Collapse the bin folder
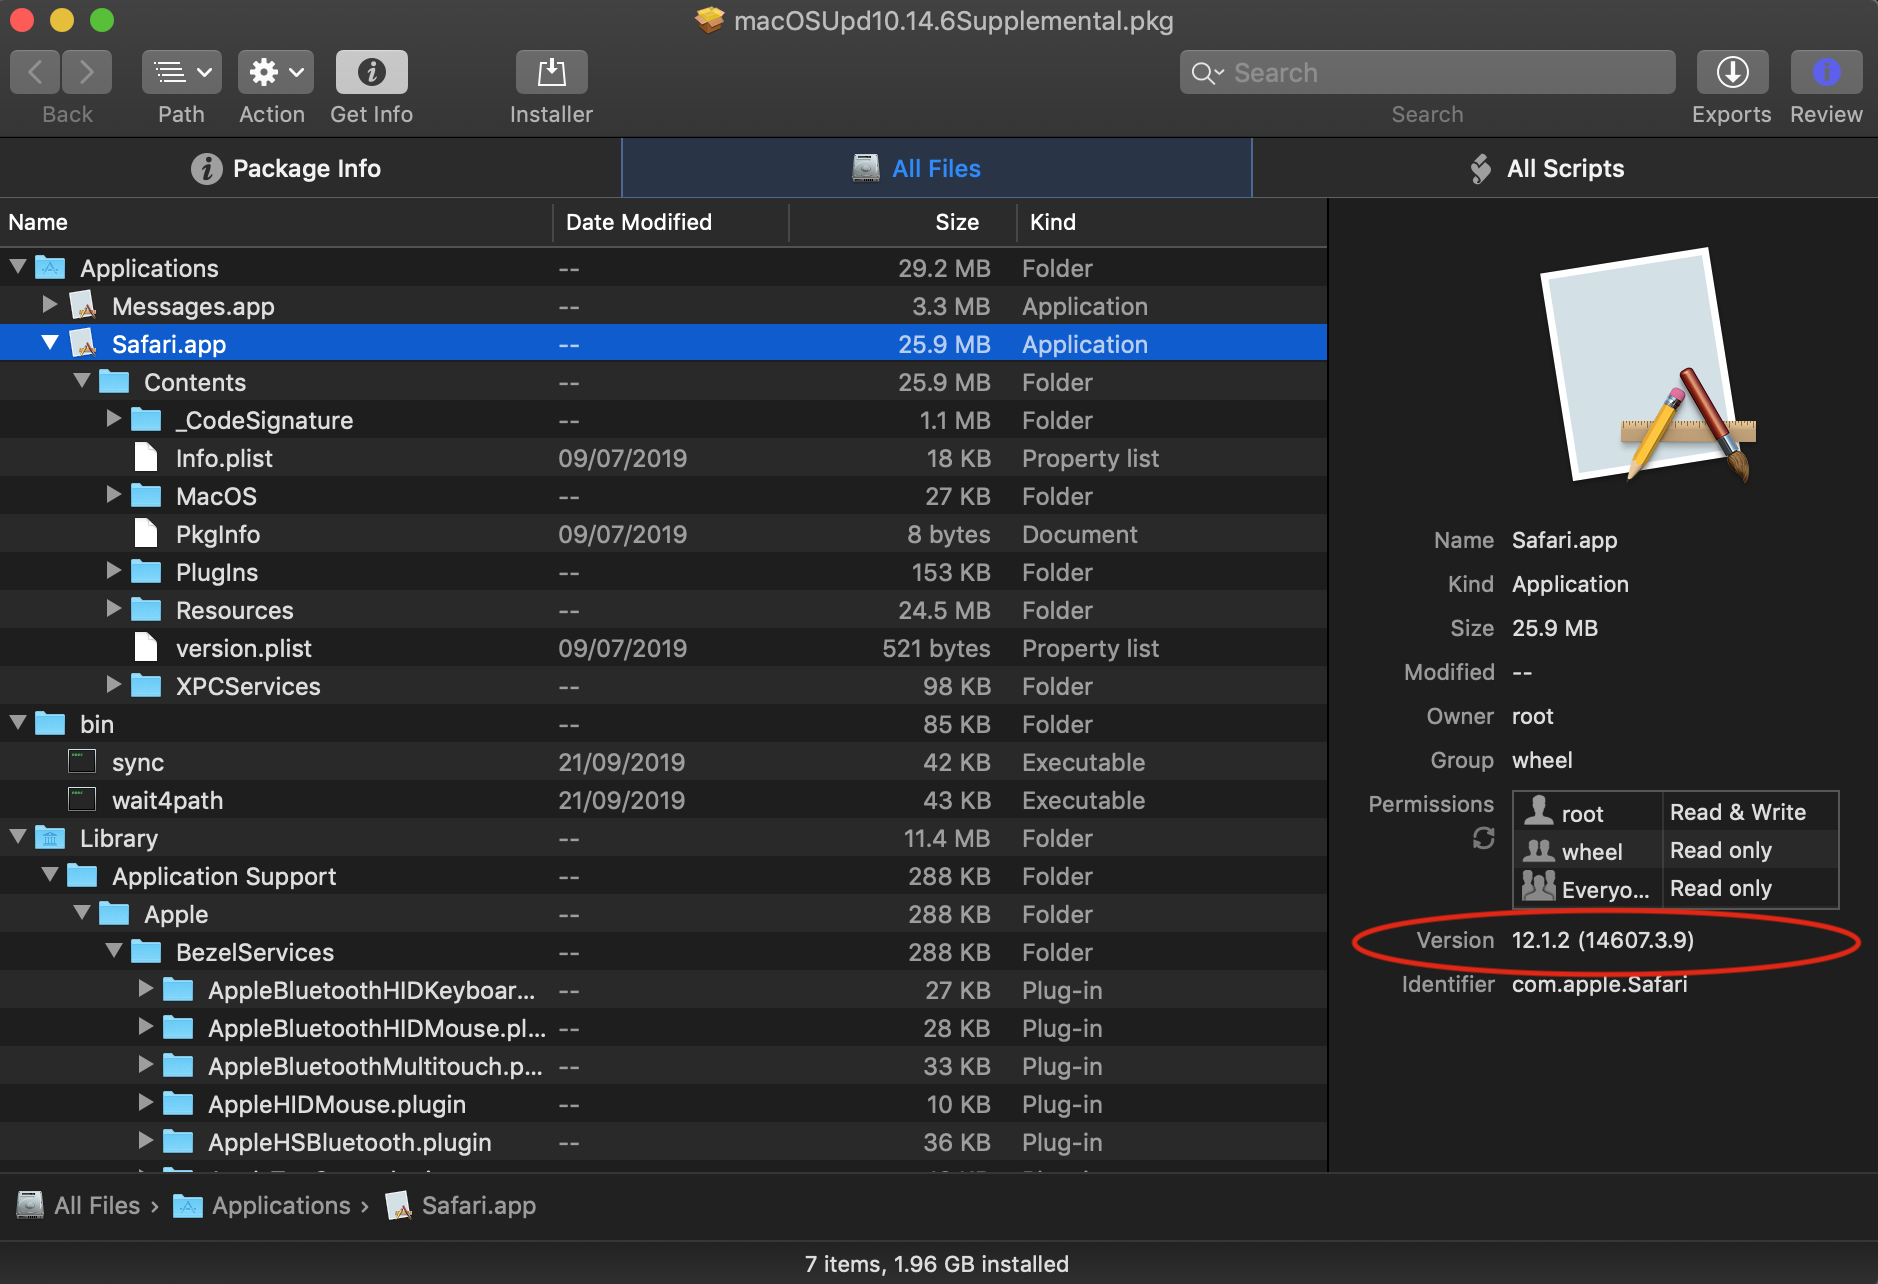 (18, 723)
